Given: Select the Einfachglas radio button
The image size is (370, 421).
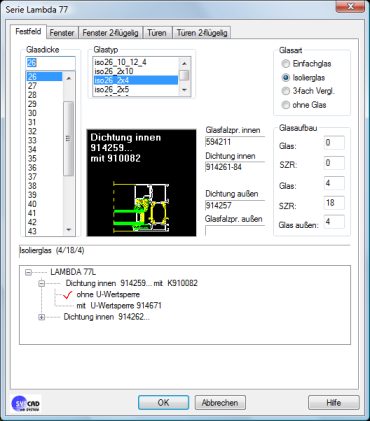Looking at the screenshot, I should pos(286,63).
